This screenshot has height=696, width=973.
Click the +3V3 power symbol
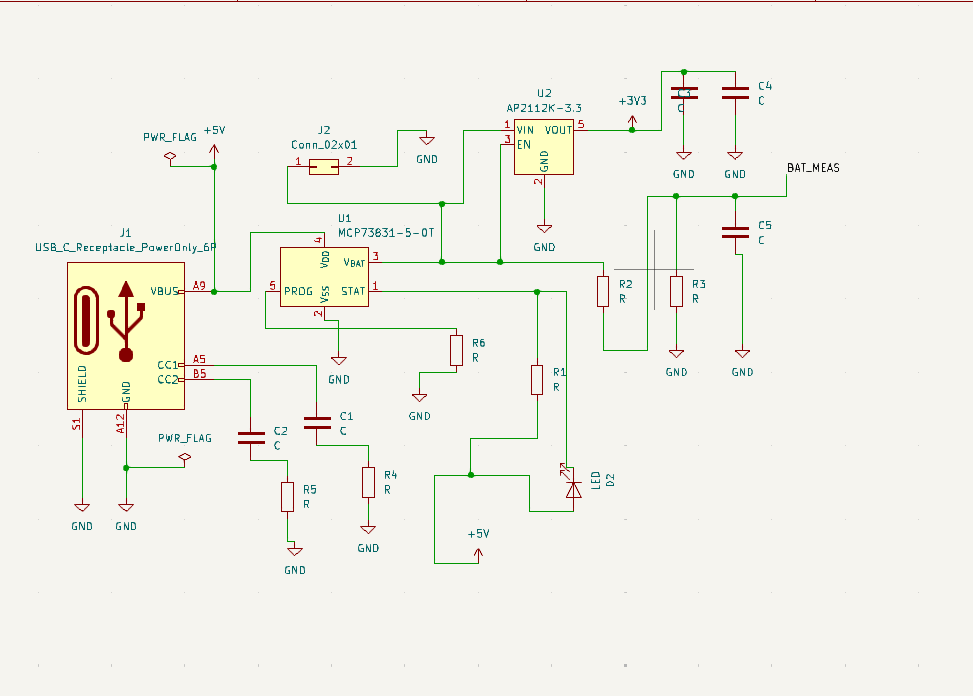tap(632, 120)
